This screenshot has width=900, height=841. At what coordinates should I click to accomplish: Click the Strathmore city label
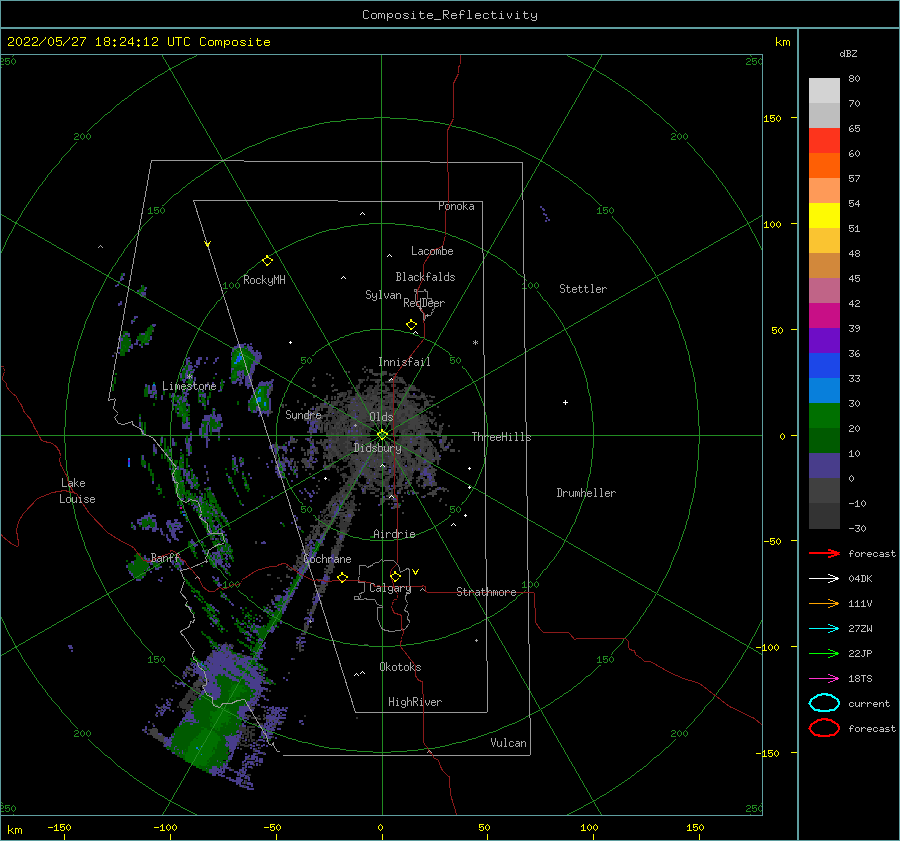coord(486,592)
